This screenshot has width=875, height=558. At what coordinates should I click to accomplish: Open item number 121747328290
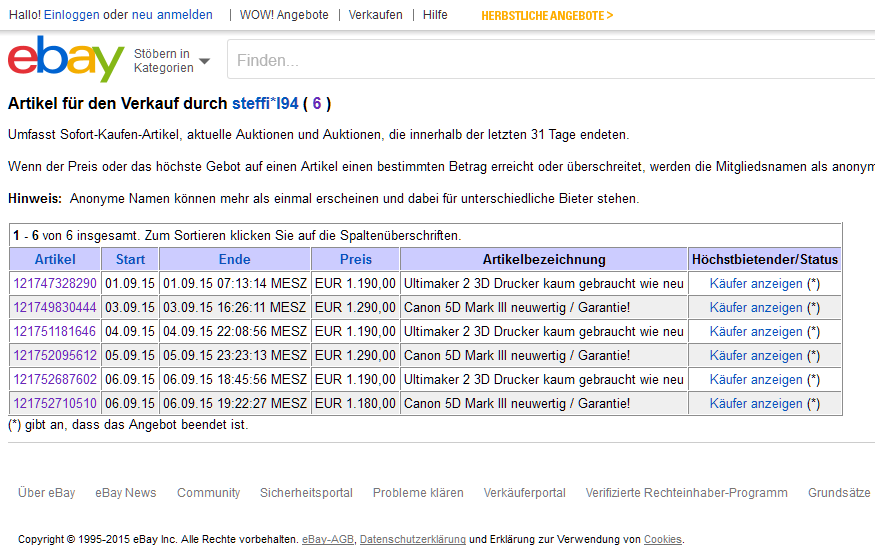pos(55,284)
